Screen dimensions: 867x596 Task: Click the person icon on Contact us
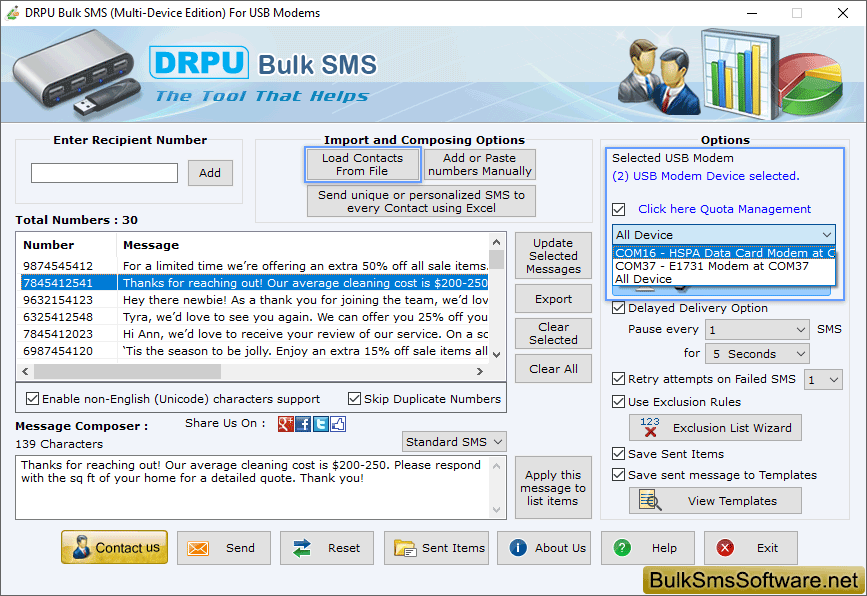coord(81,547)
